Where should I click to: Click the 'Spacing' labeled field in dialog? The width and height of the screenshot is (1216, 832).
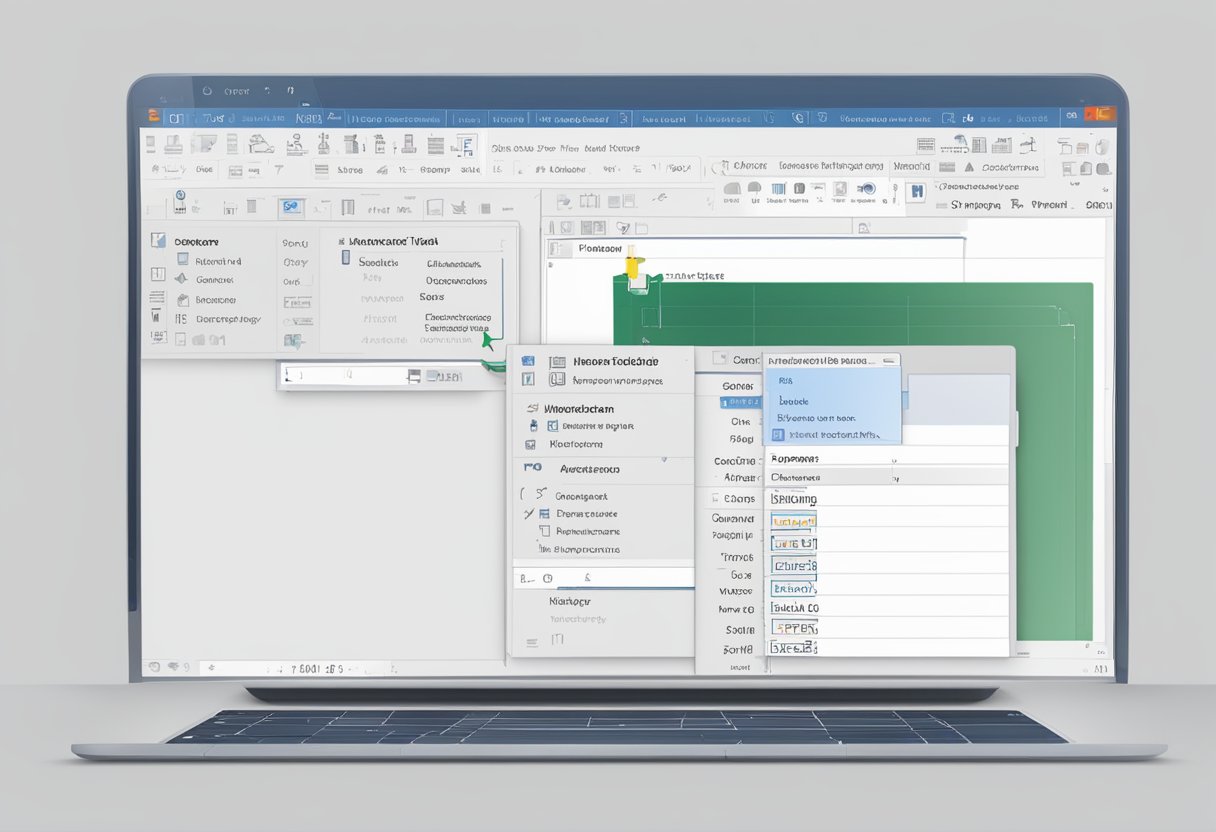(x=793, y=499)
